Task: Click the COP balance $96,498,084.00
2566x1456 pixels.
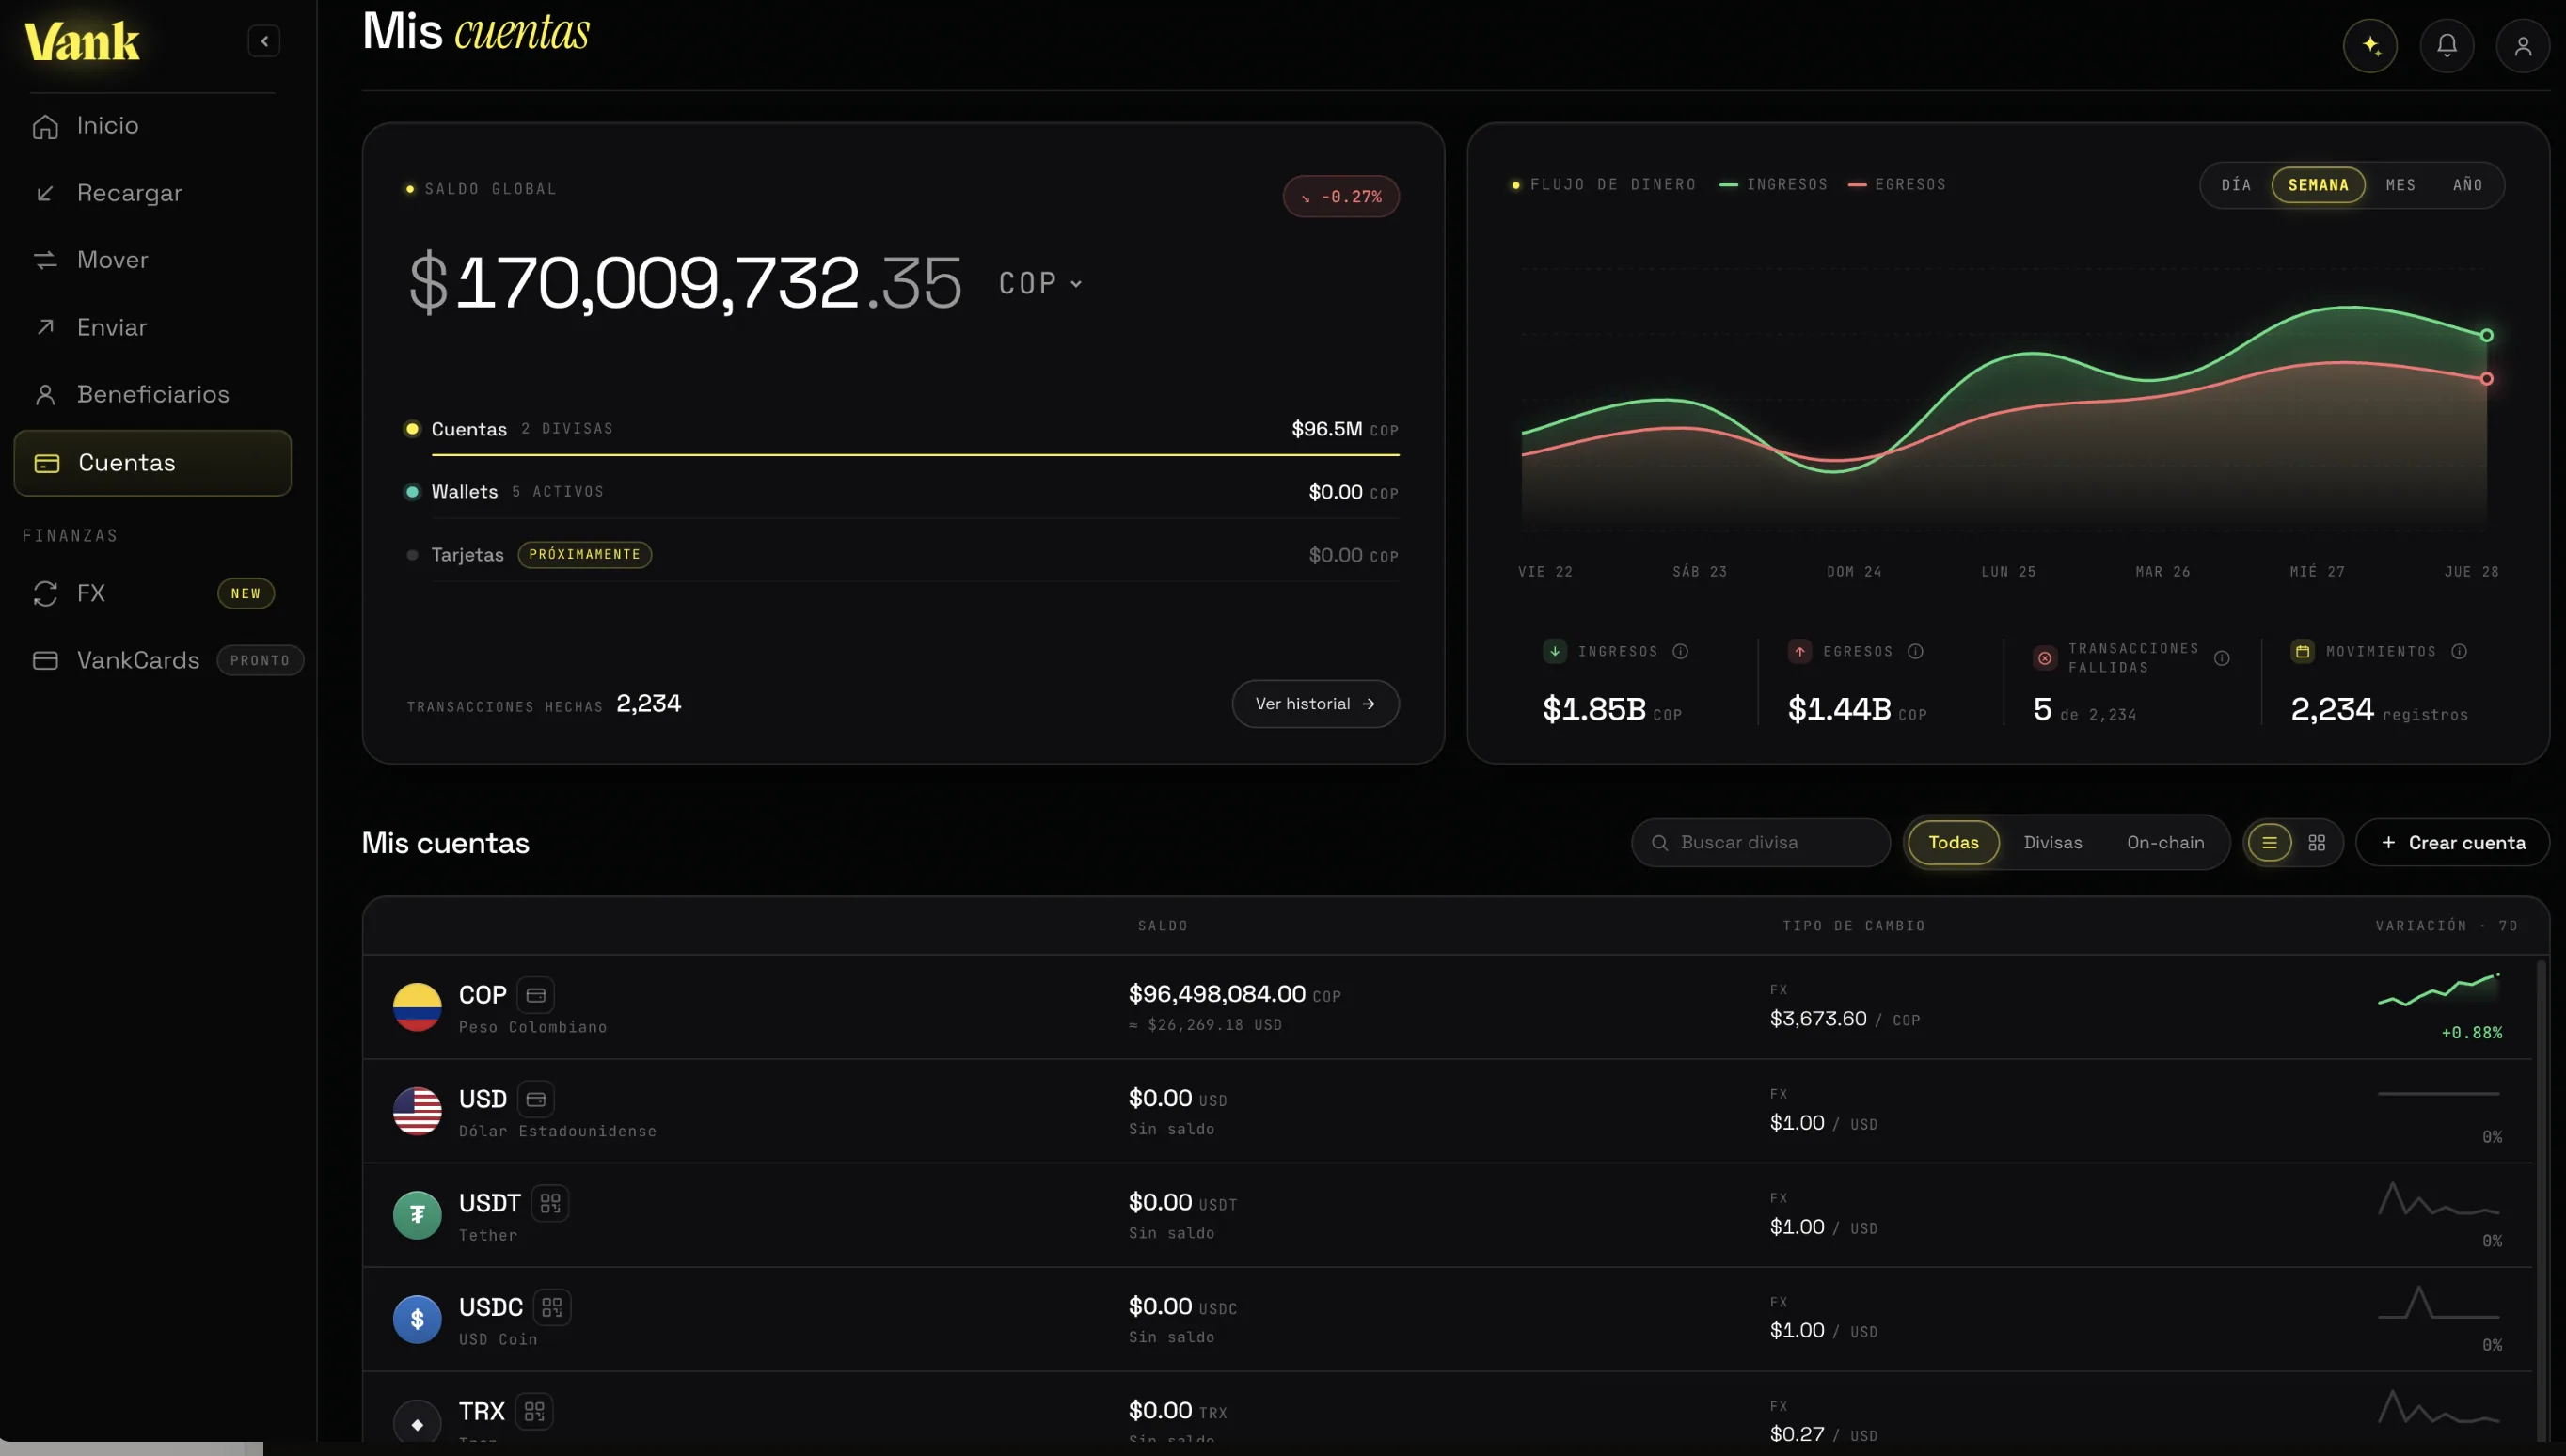Action: pos(1217,994)
